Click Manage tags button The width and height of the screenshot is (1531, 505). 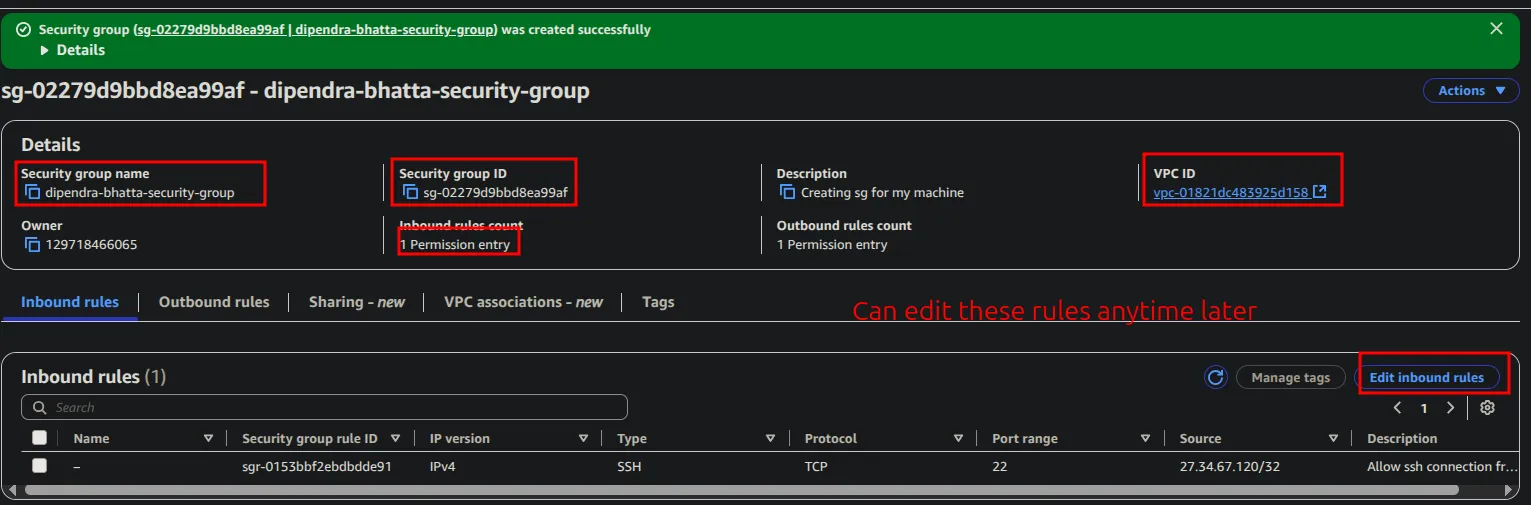pos(1290,377)
